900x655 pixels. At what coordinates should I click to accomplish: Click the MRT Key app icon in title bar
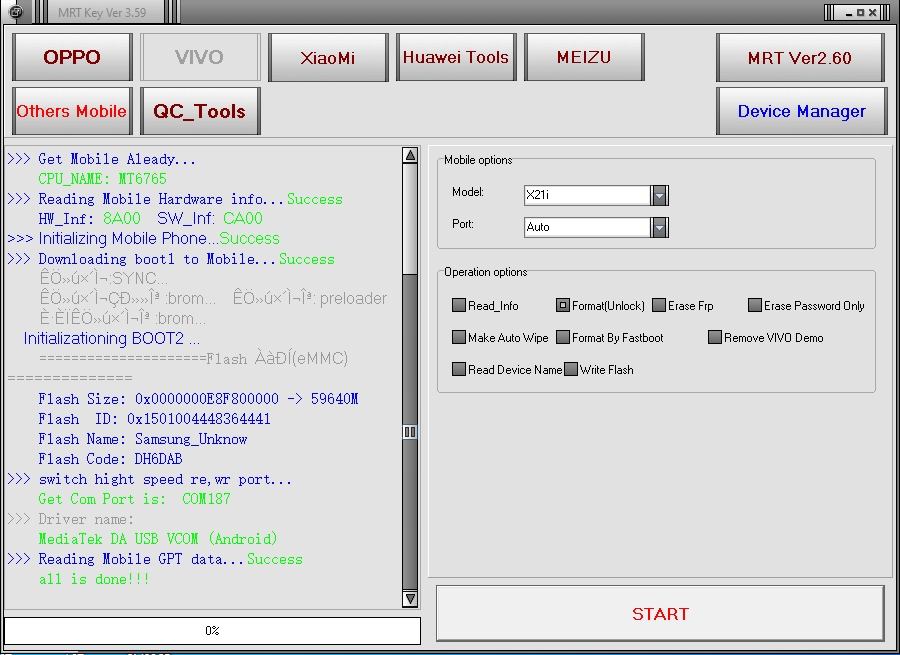17,11
